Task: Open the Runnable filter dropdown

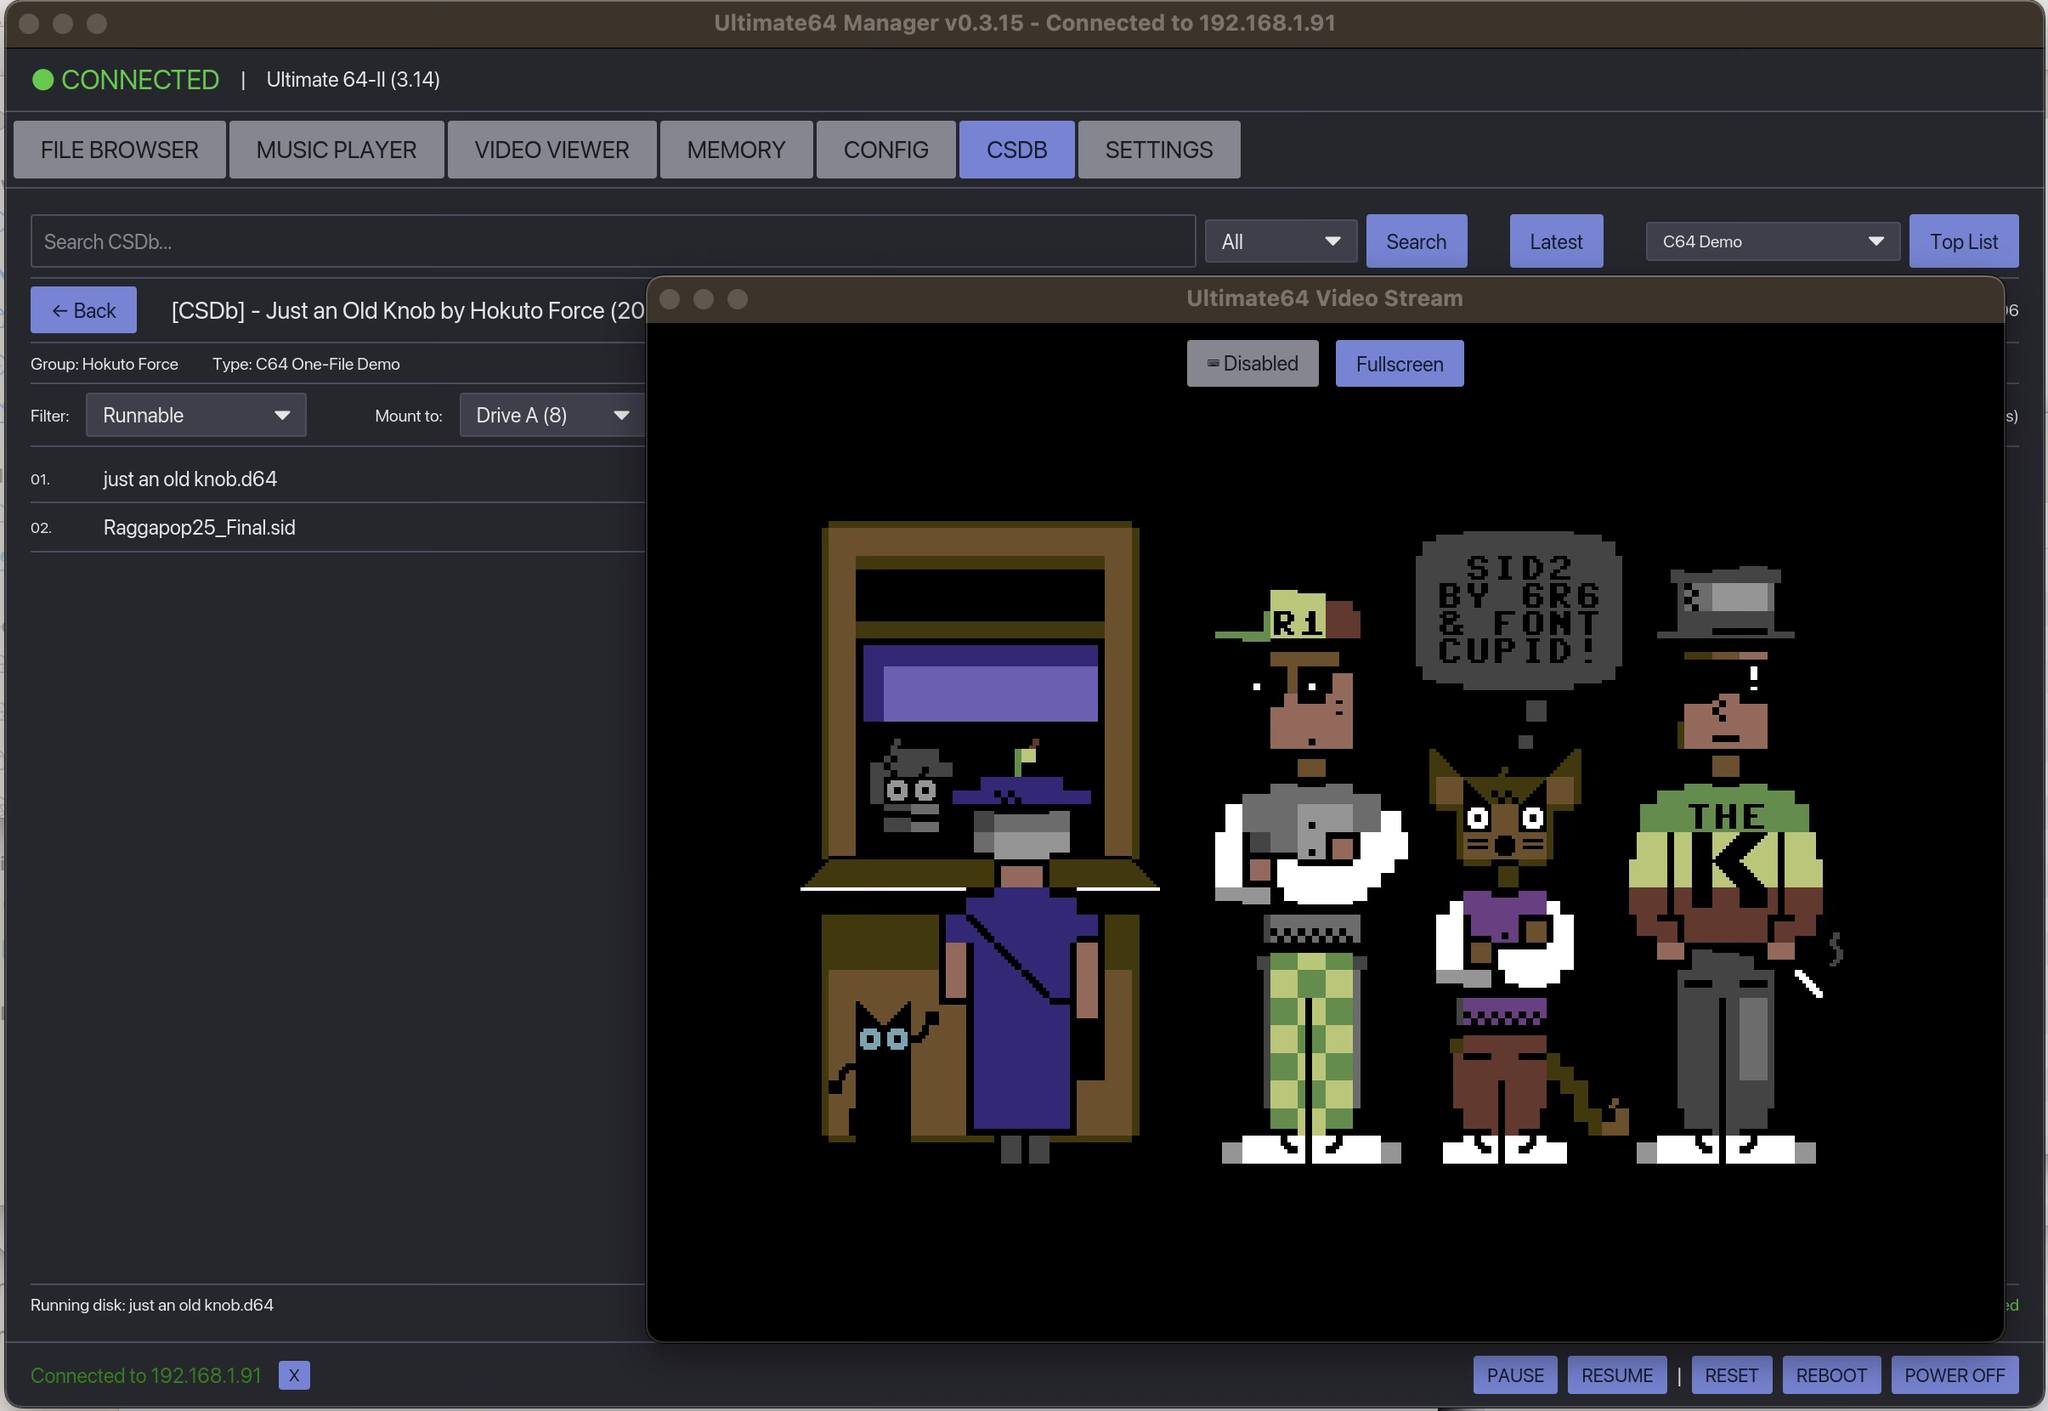Action: (x=196, y=415)
